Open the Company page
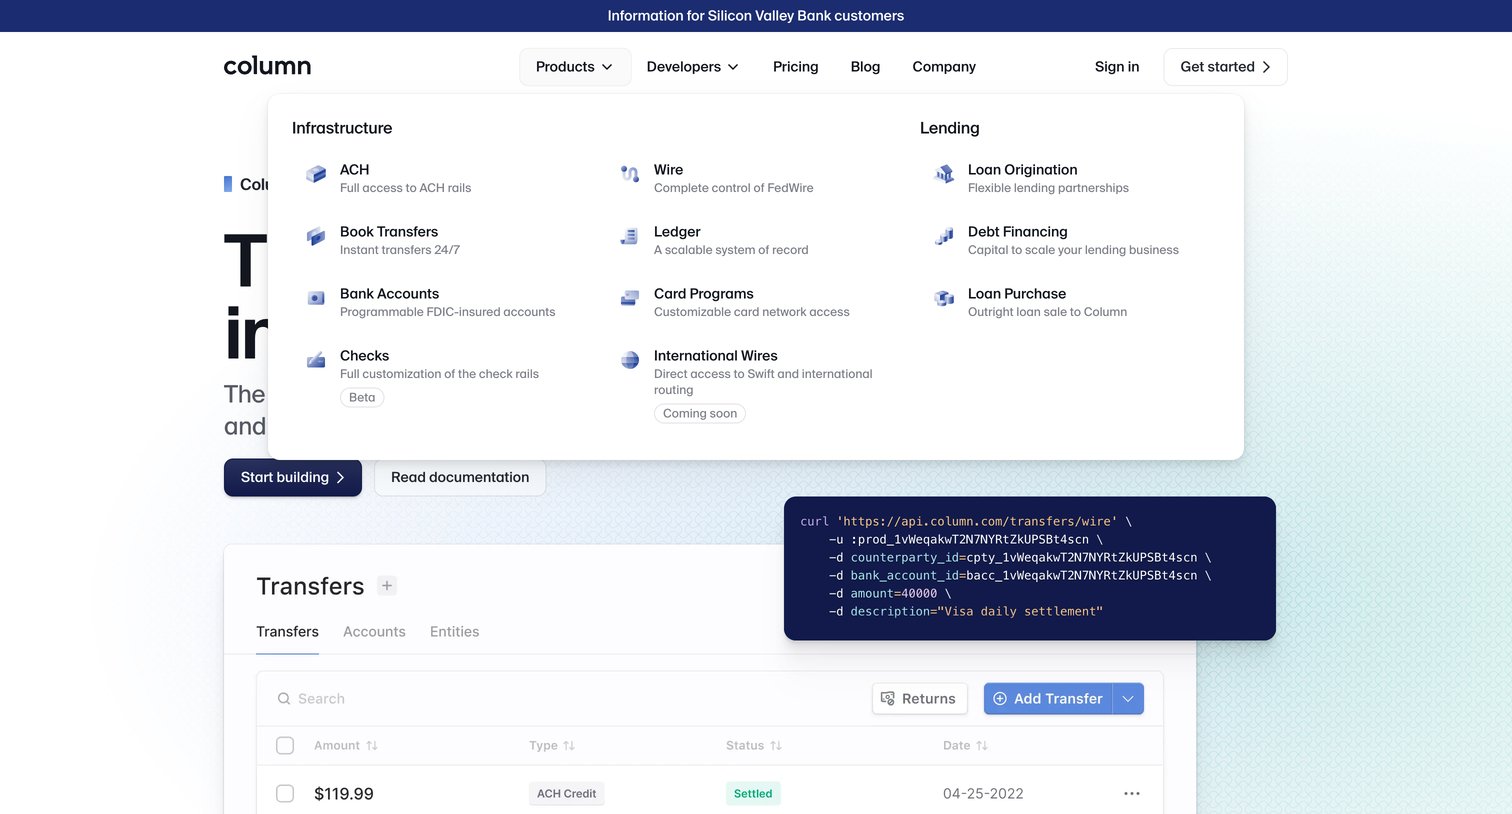1512x814 pixels. 944,67
